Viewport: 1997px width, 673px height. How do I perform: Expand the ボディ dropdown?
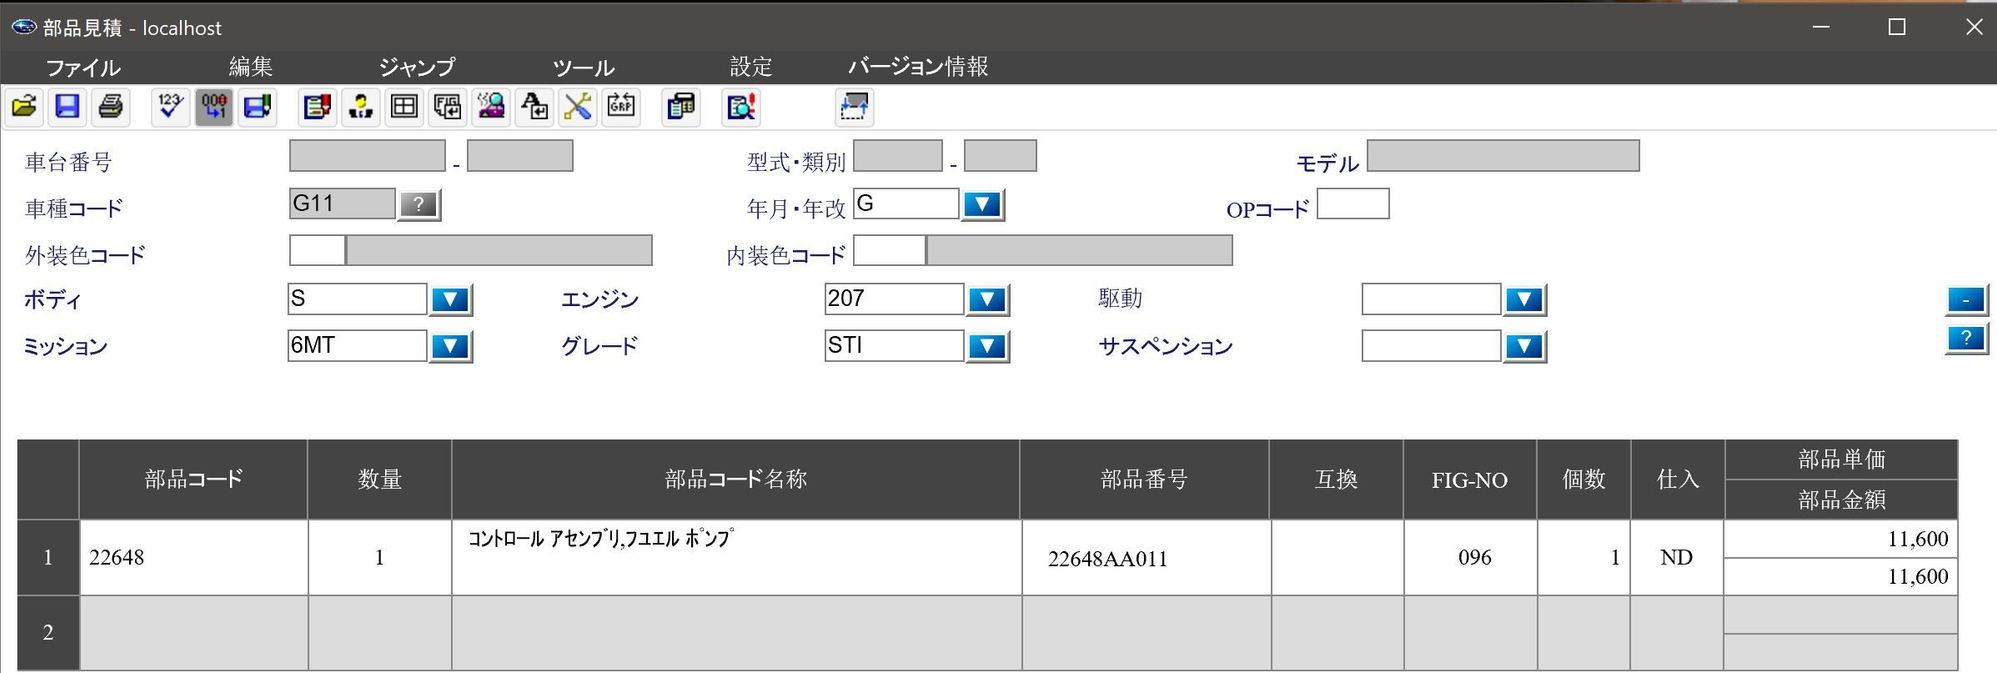coord(450,299)
